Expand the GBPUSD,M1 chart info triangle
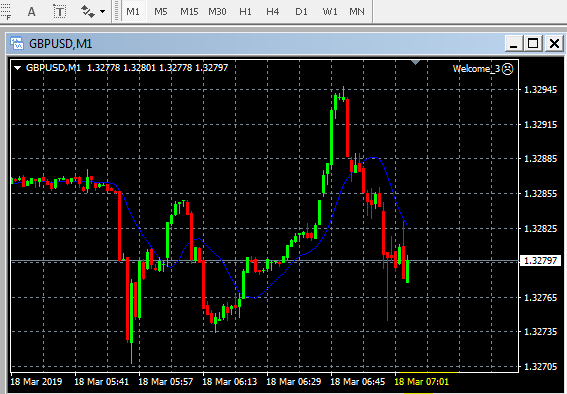567x394 pixels. click(x=17, y=68)
